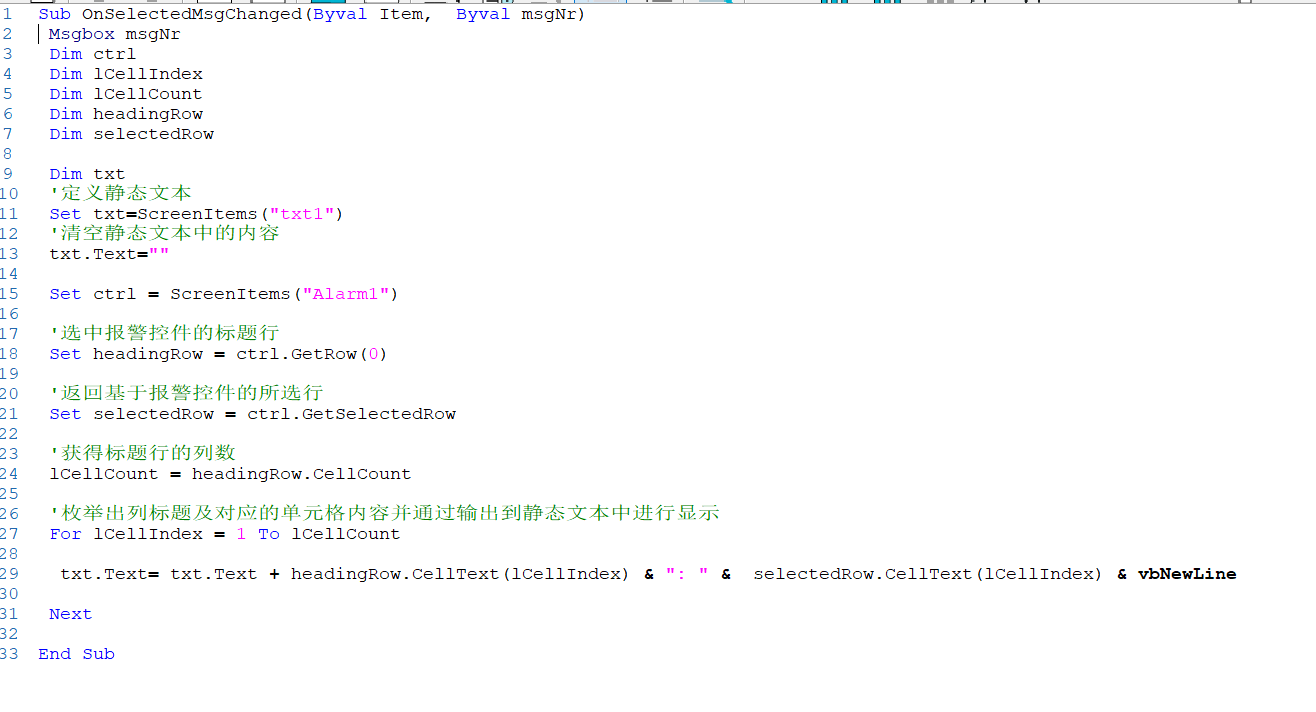Screen dimensions: 1316x712
Task: Click the "Alarm1" string literal
Action: [x=345, y=294]
